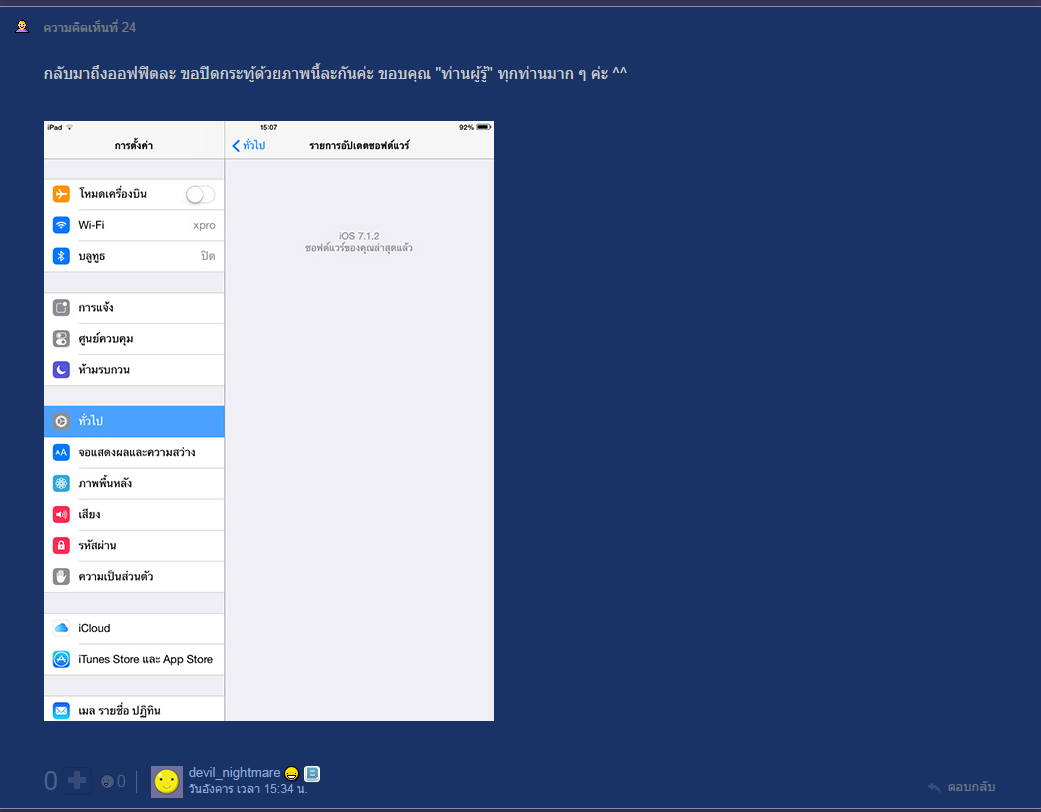Select the highlighted ทั่วไป menu row
The image size is (1041, 812).
click(x=134, y=422)
